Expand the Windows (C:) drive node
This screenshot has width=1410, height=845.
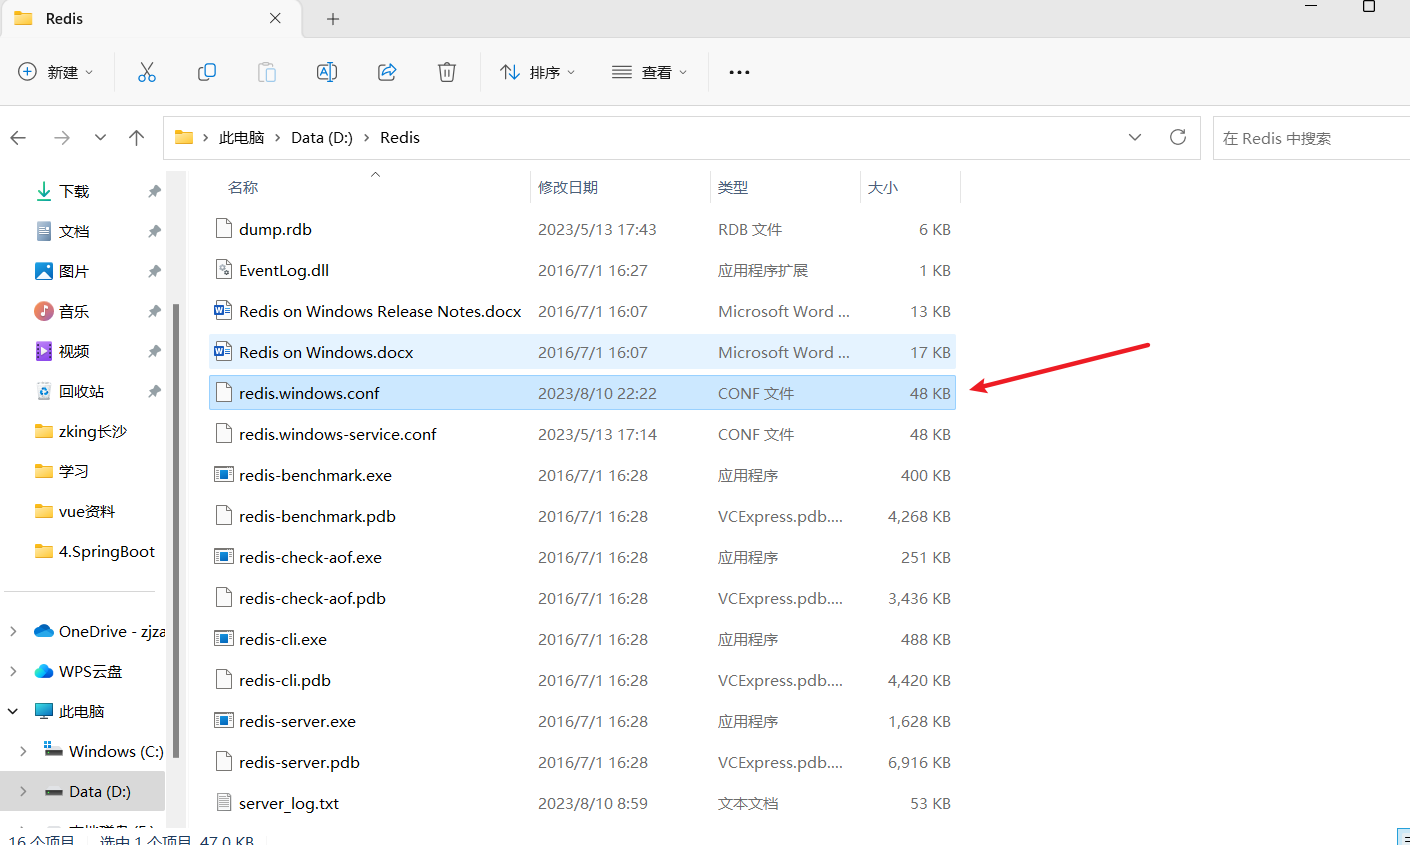pos(23,751)
